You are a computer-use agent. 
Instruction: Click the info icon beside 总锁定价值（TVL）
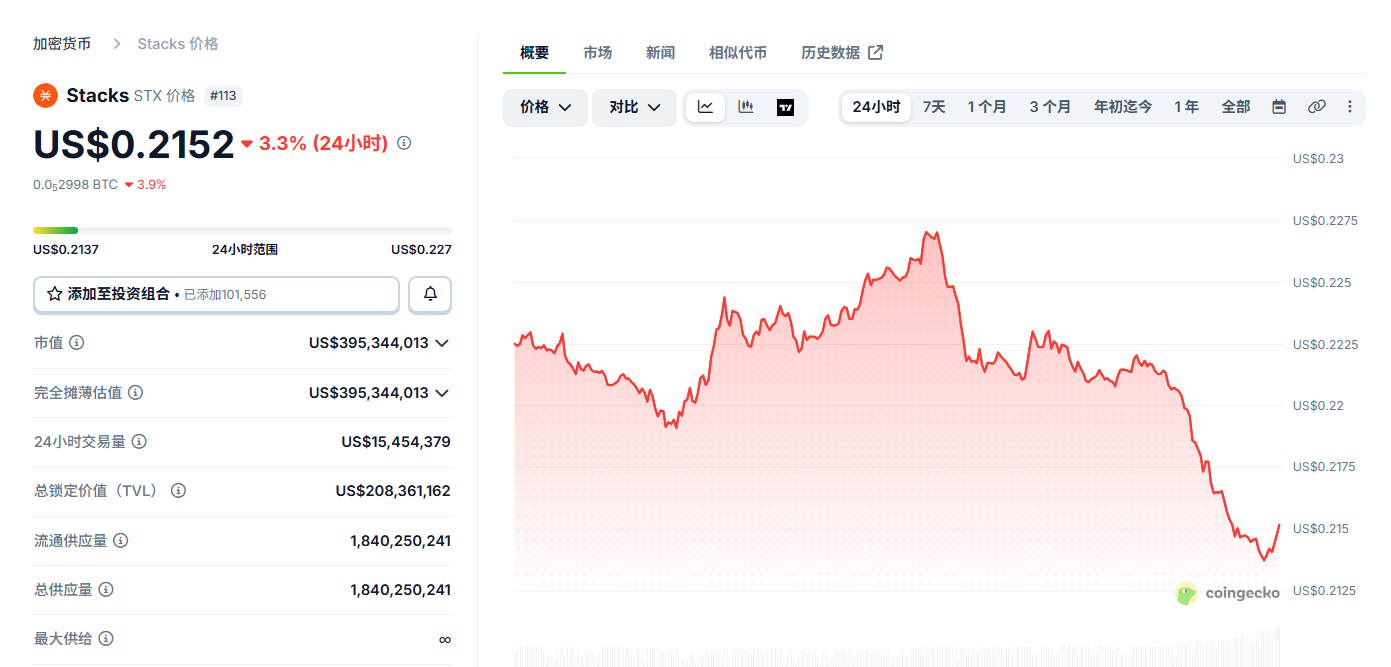[x=178, y=491]
